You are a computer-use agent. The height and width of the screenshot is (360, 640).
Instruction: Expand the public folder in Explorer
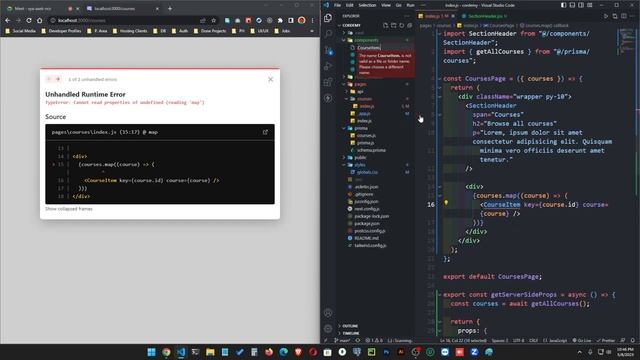click(360, 158)
